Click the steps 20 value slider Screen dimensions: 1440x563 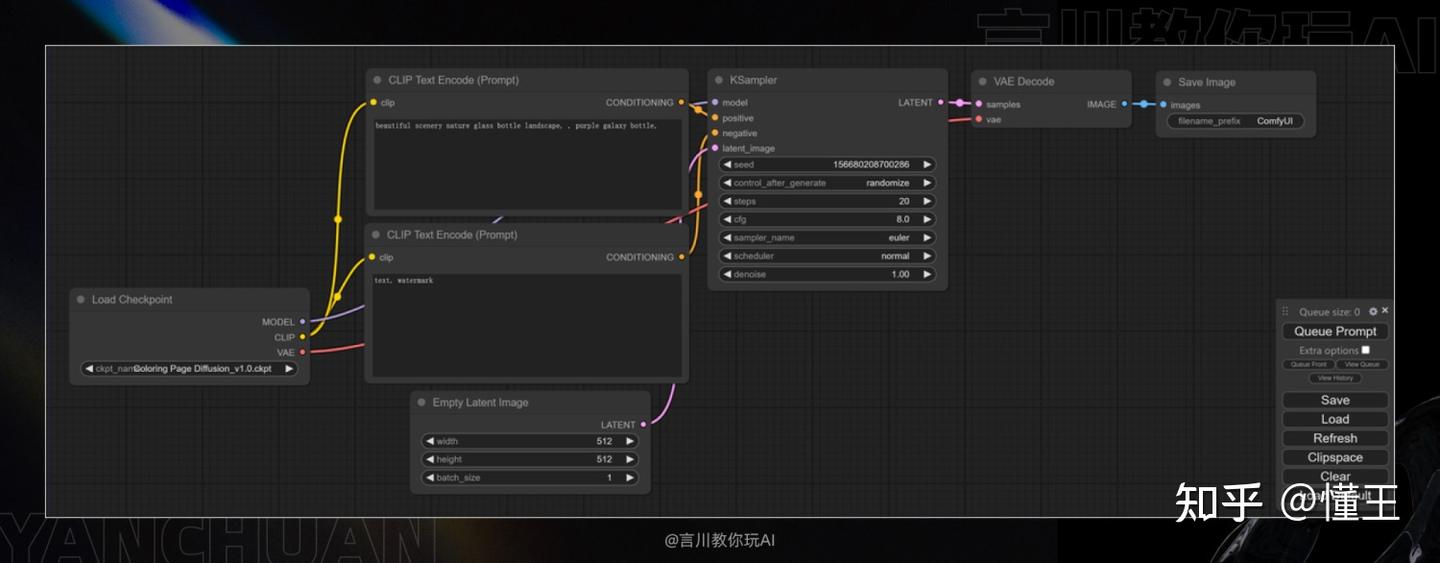point(828,201)
